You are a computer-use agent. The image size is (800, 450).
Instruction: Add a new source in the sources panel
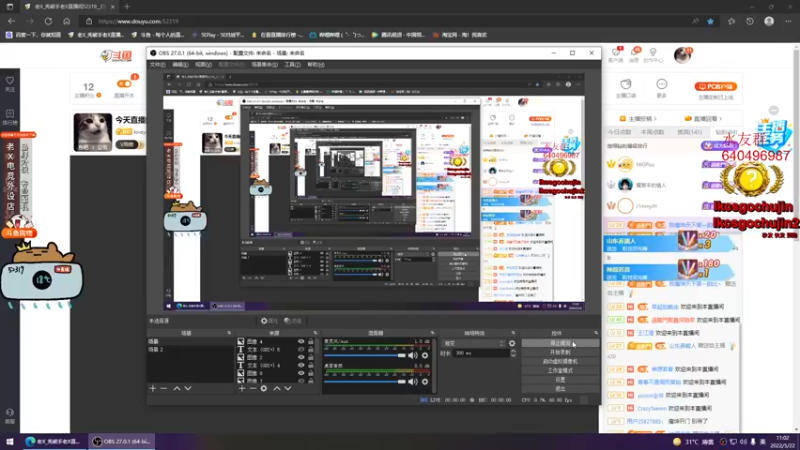tap(242, 389)
